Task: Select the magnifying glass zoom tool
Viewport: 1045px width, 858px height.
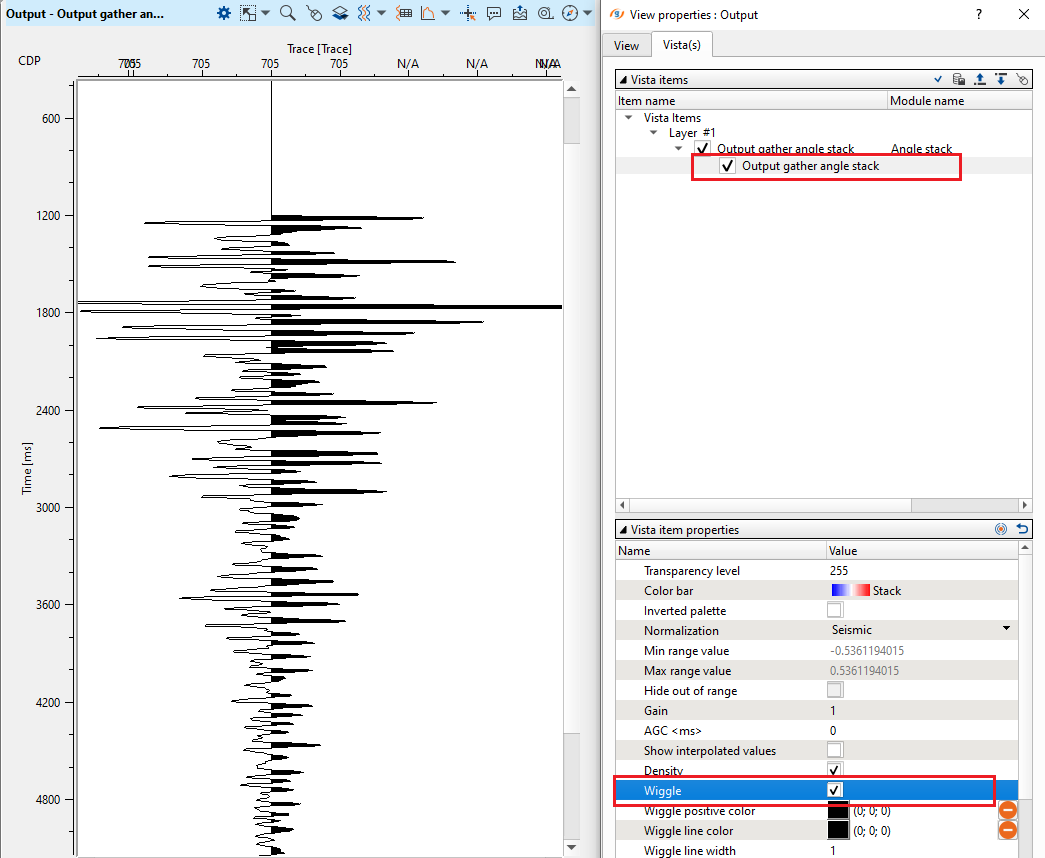Action: [287, 13]
